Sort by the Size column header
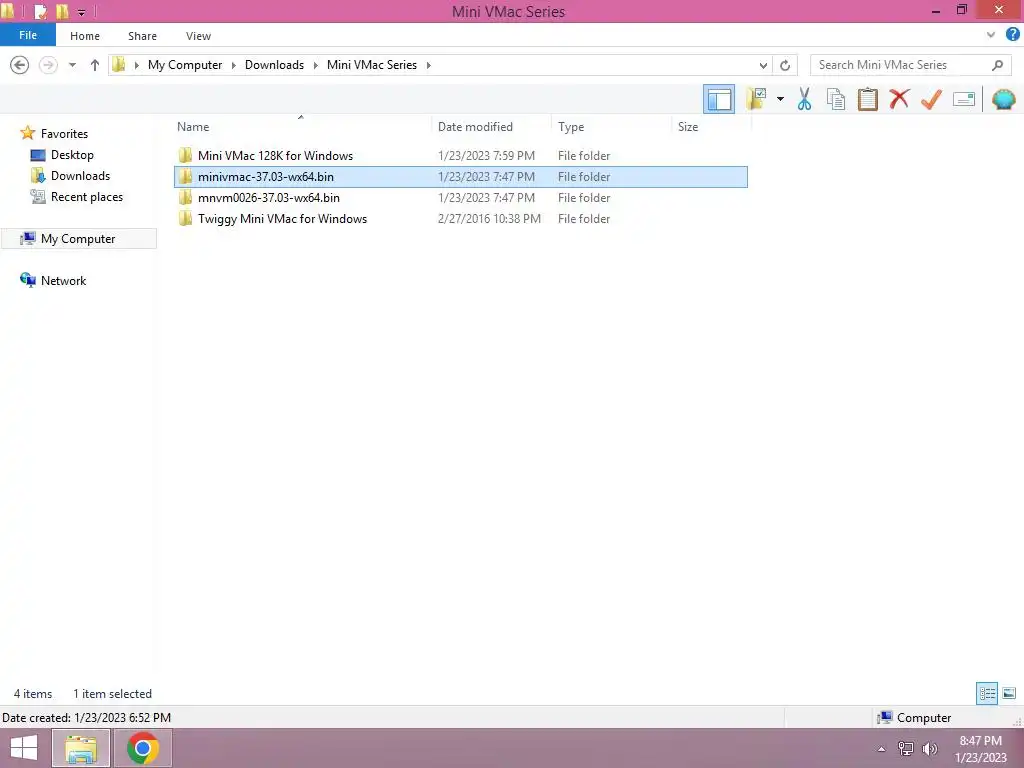Viewport: 1024px width, 768px height. tap(711, 127)
